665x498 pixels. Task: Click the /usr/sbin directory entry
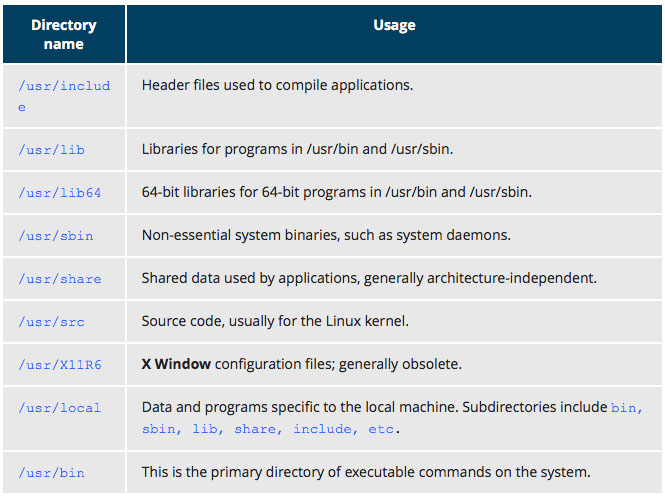55,236
